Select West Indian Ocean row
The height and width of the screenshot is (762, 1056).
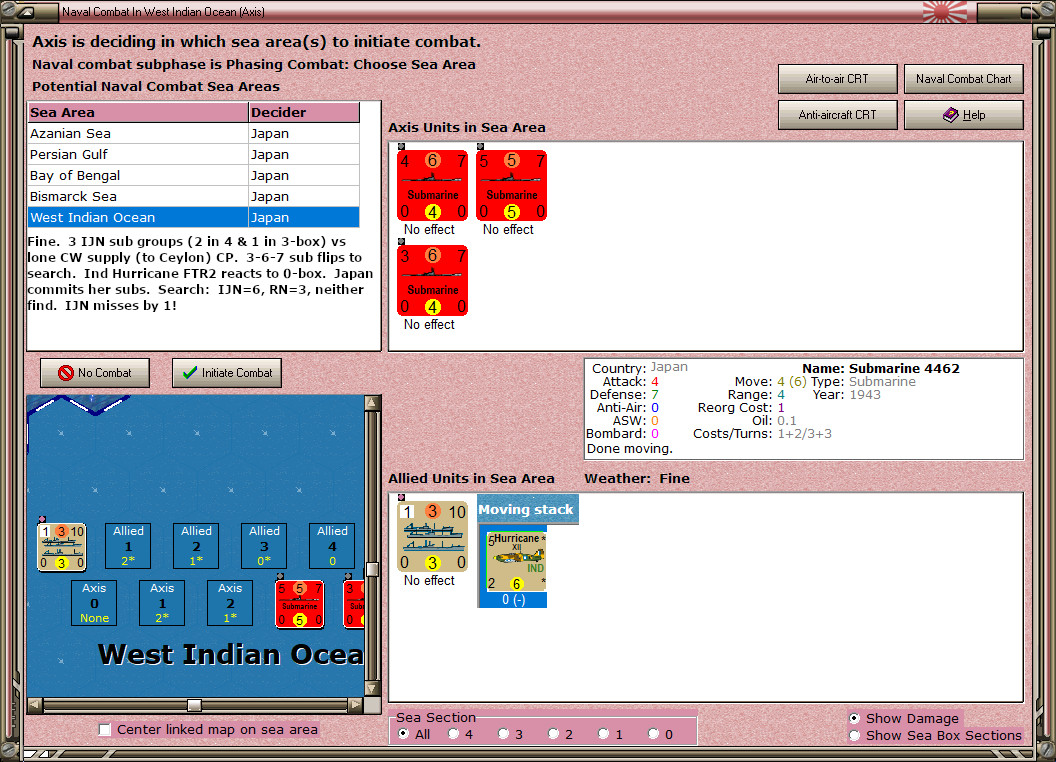193,217
